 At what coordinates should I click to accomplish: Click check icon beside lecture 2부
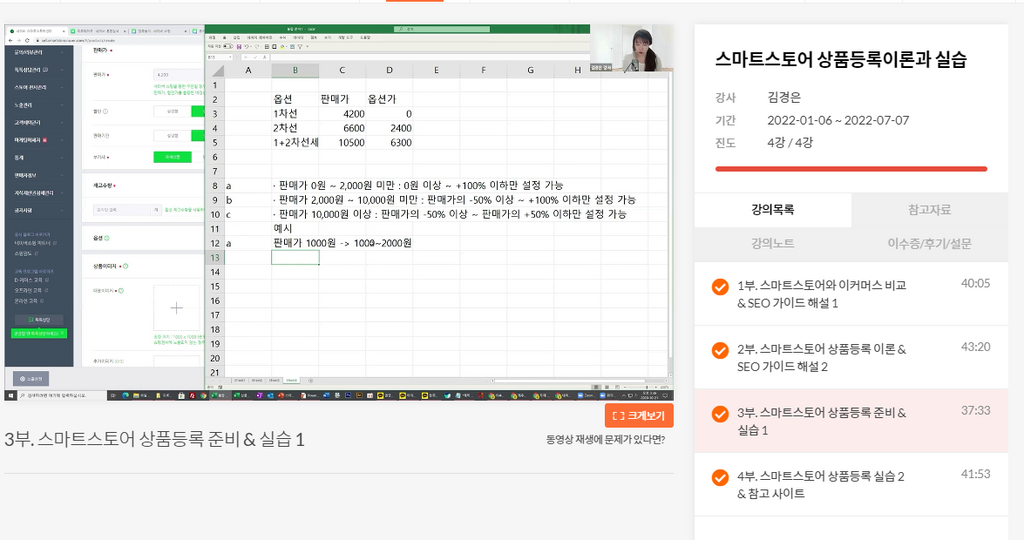click(x=720, y=351)
